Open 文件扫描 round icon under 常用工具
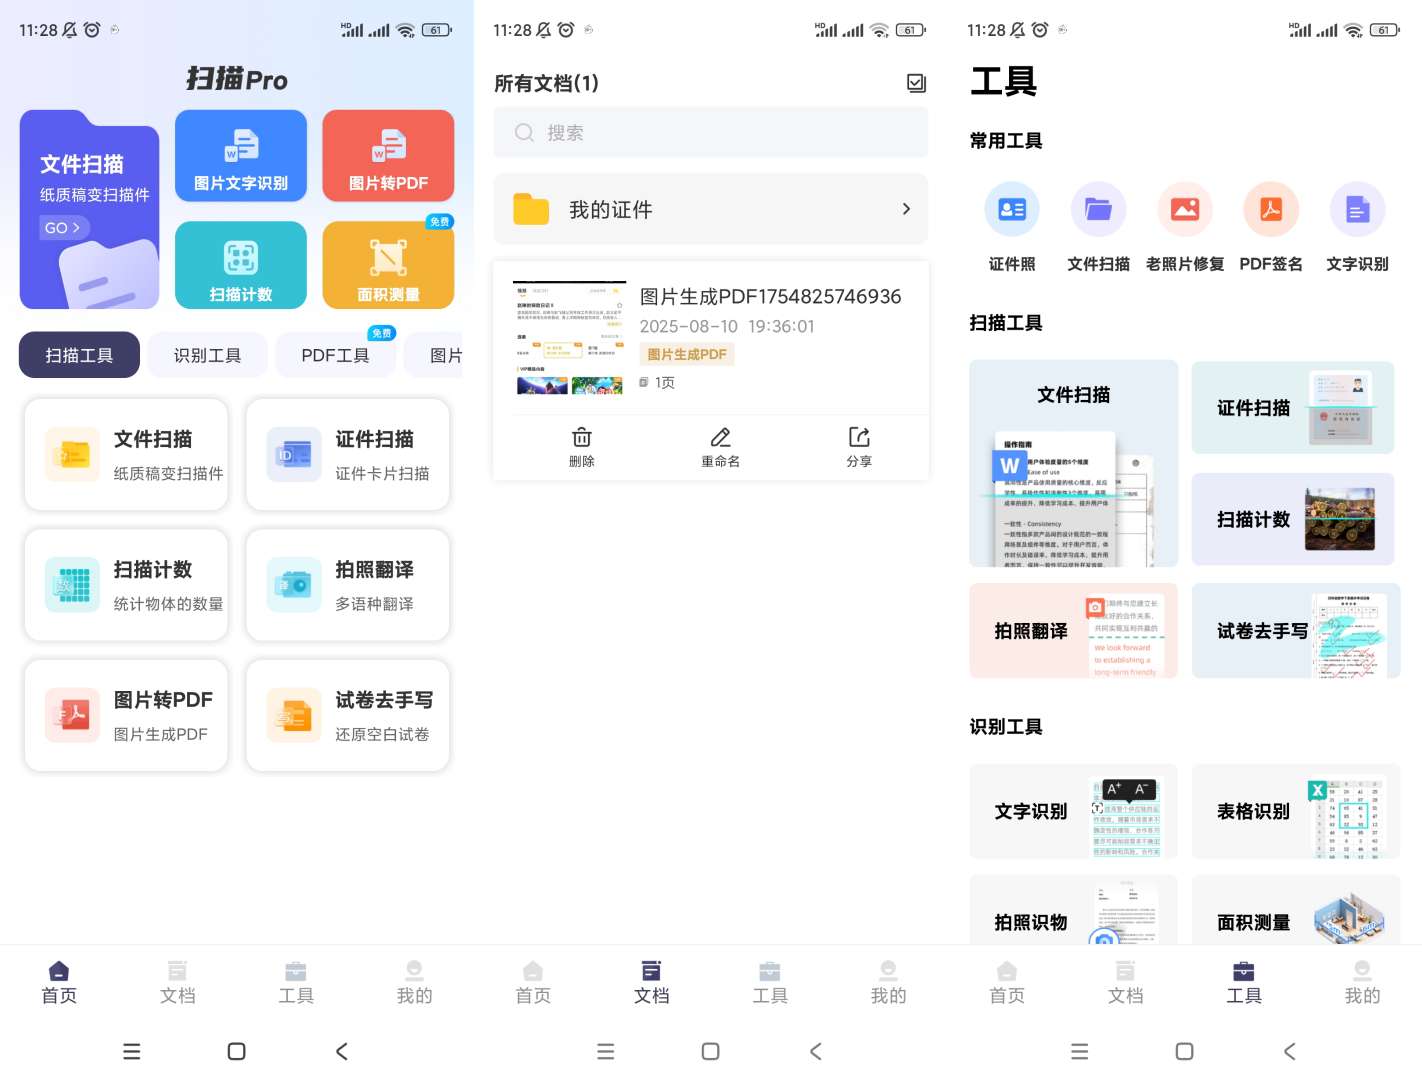1422x1080 pixels. [x=1098, y=227]
